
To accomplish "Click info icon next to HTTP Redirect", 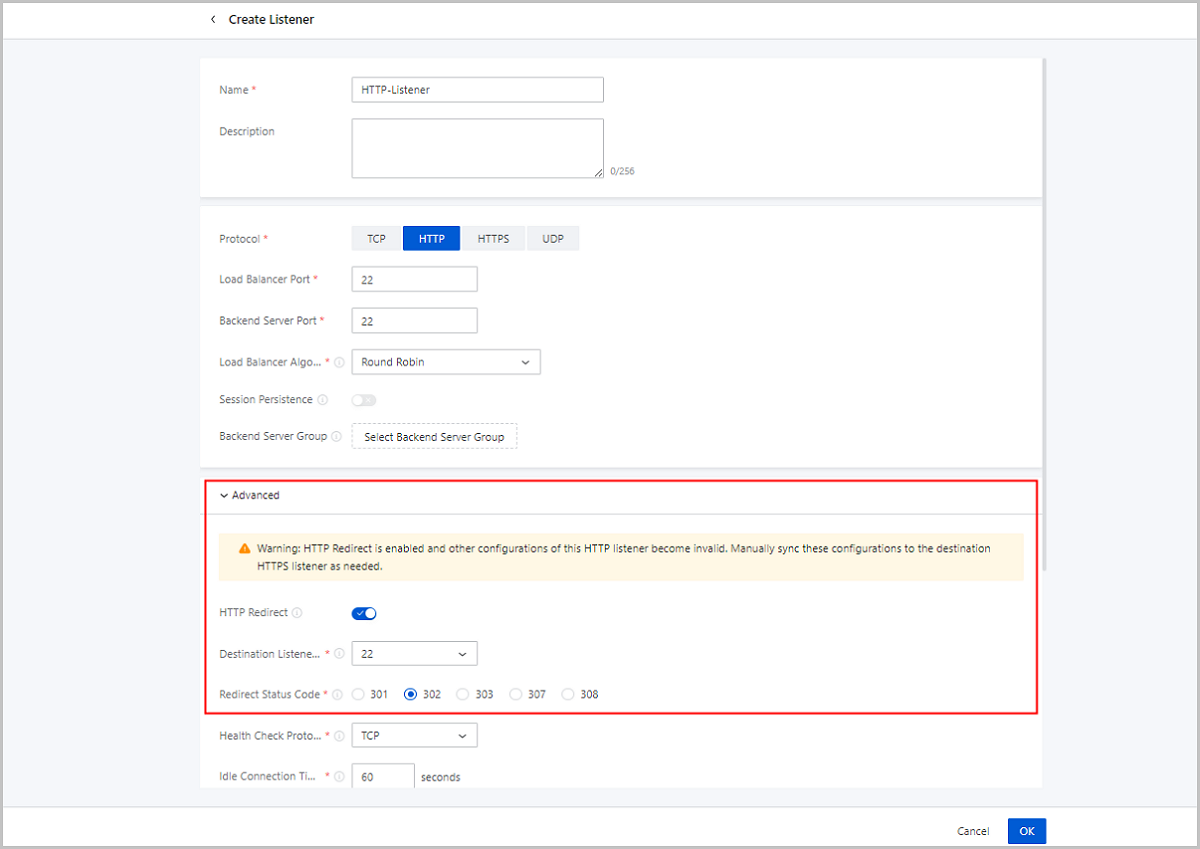I will click(297, 613).
